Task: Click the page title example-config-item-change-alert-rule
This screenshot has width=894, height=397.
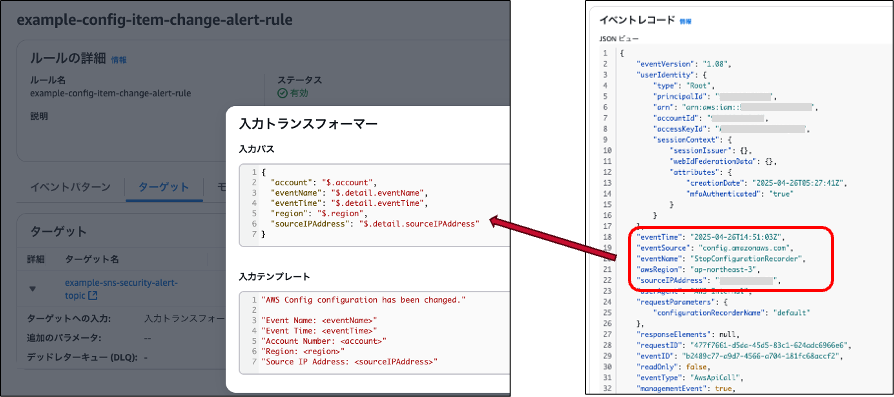Action: pyautogui.click(x=155, y=21)
